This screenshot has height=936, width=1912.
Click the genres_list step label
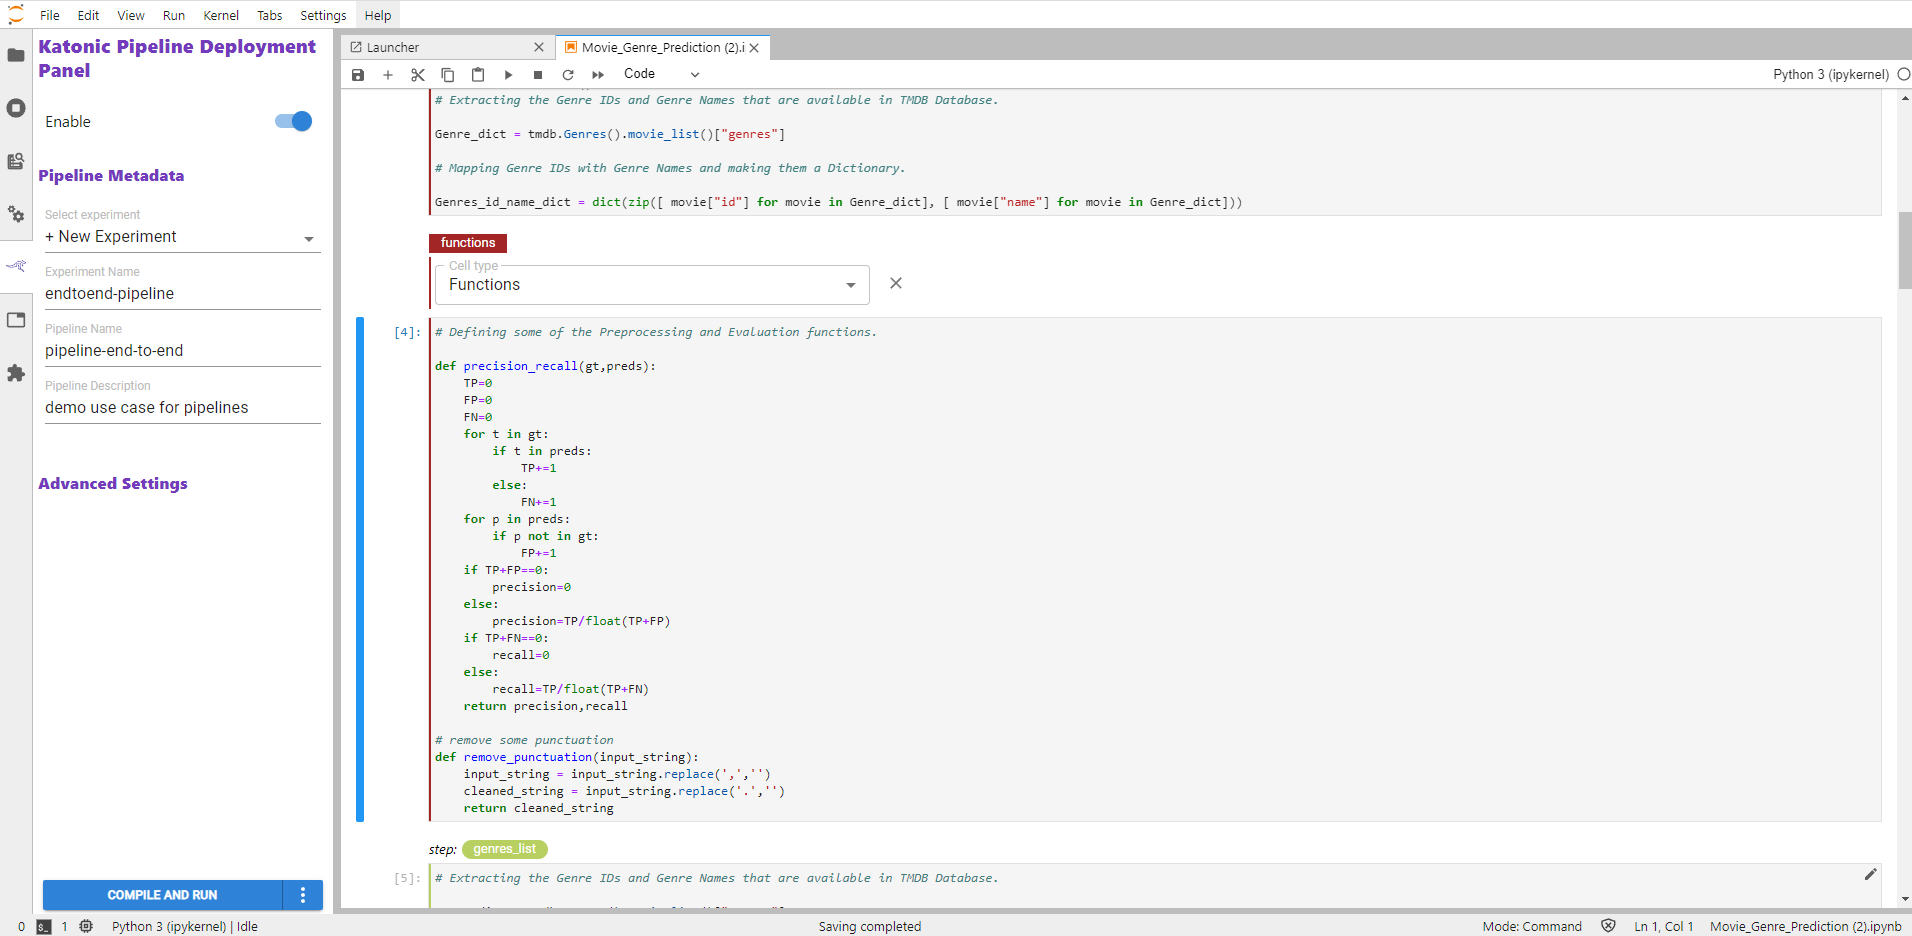505,849
